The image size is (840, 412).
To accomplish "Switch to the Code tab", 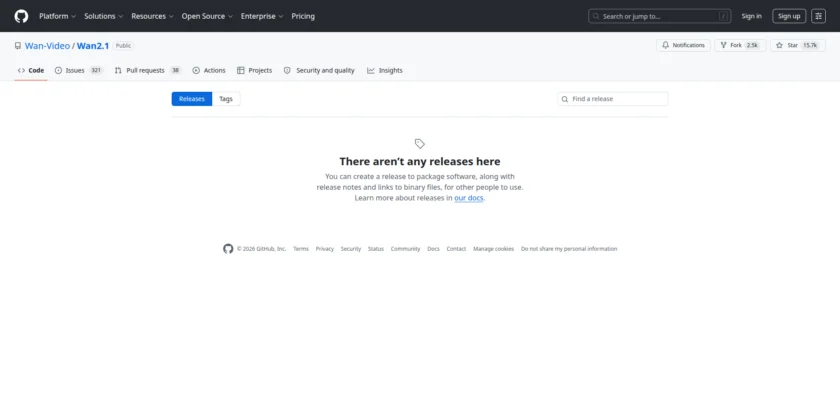I will pos(31,70).
